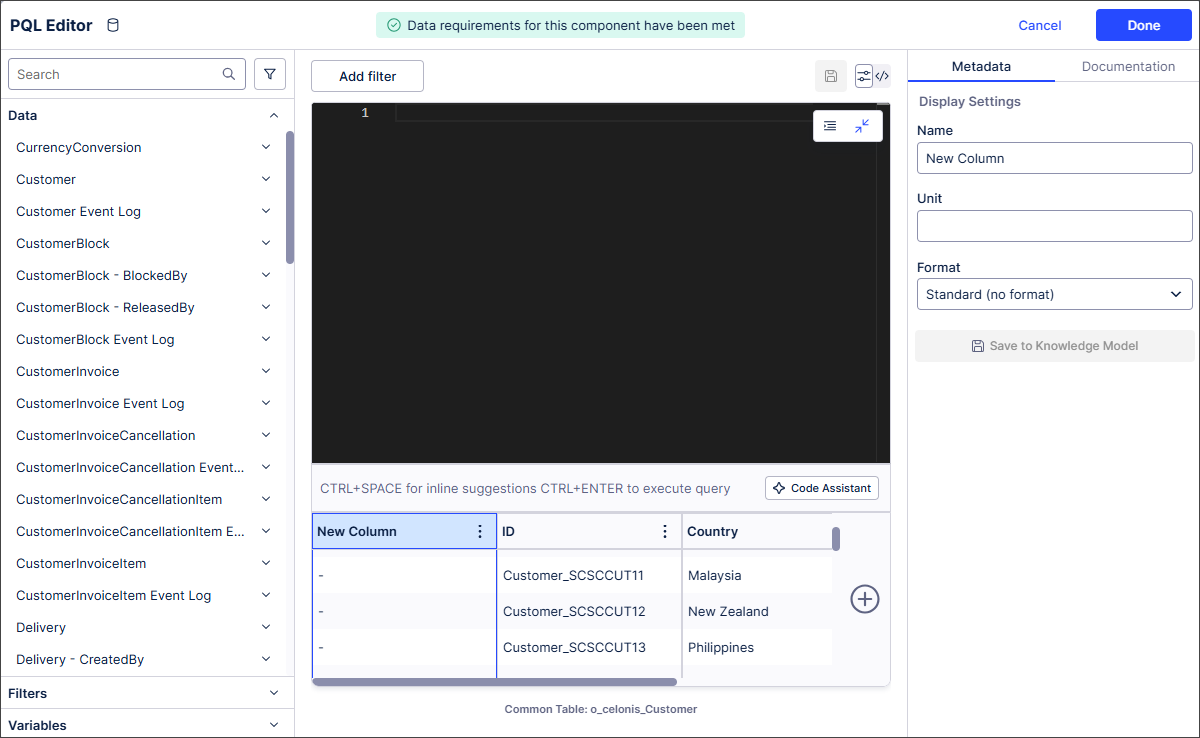Expand CustomerBlock - ReleasedBy chevron
Viewport: 1200px width, 738px height.
266,307
